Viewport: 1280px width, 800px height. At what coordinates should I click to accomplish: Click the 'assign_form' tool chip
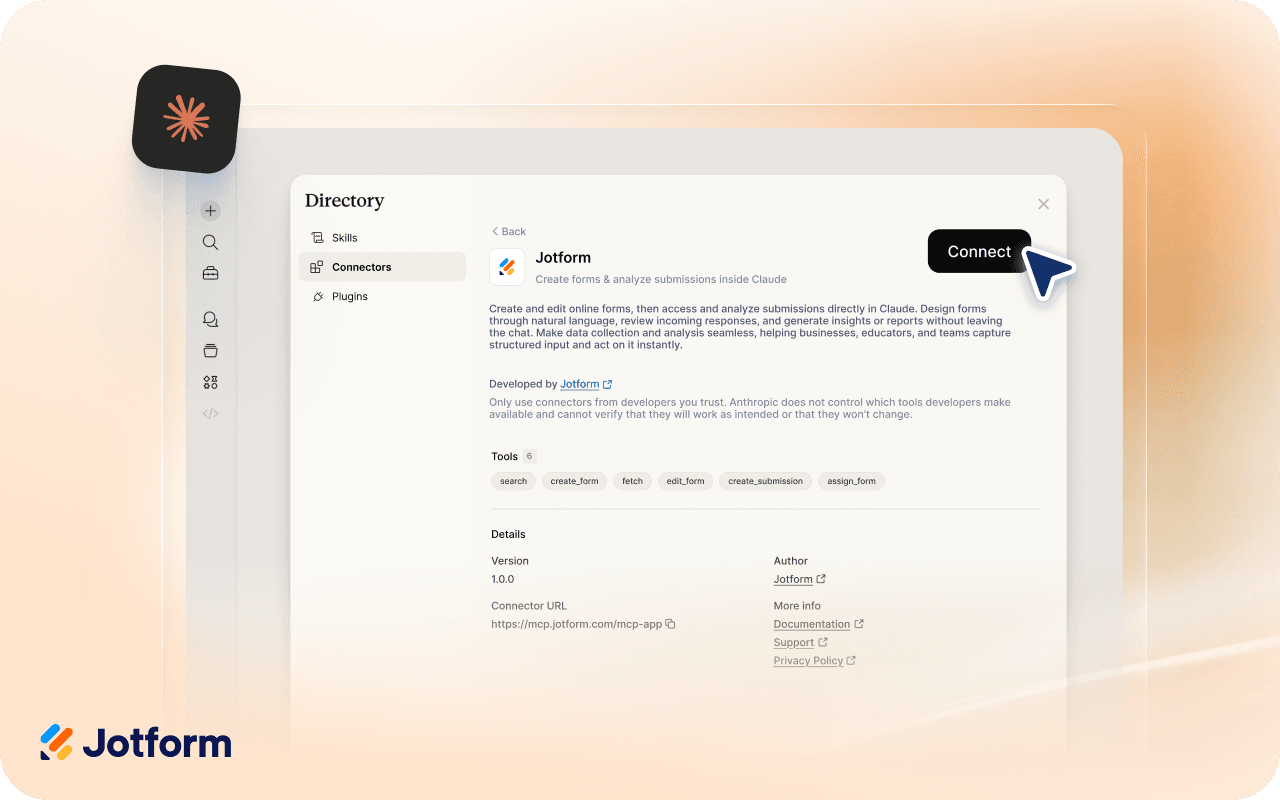(x=851, y=481)
